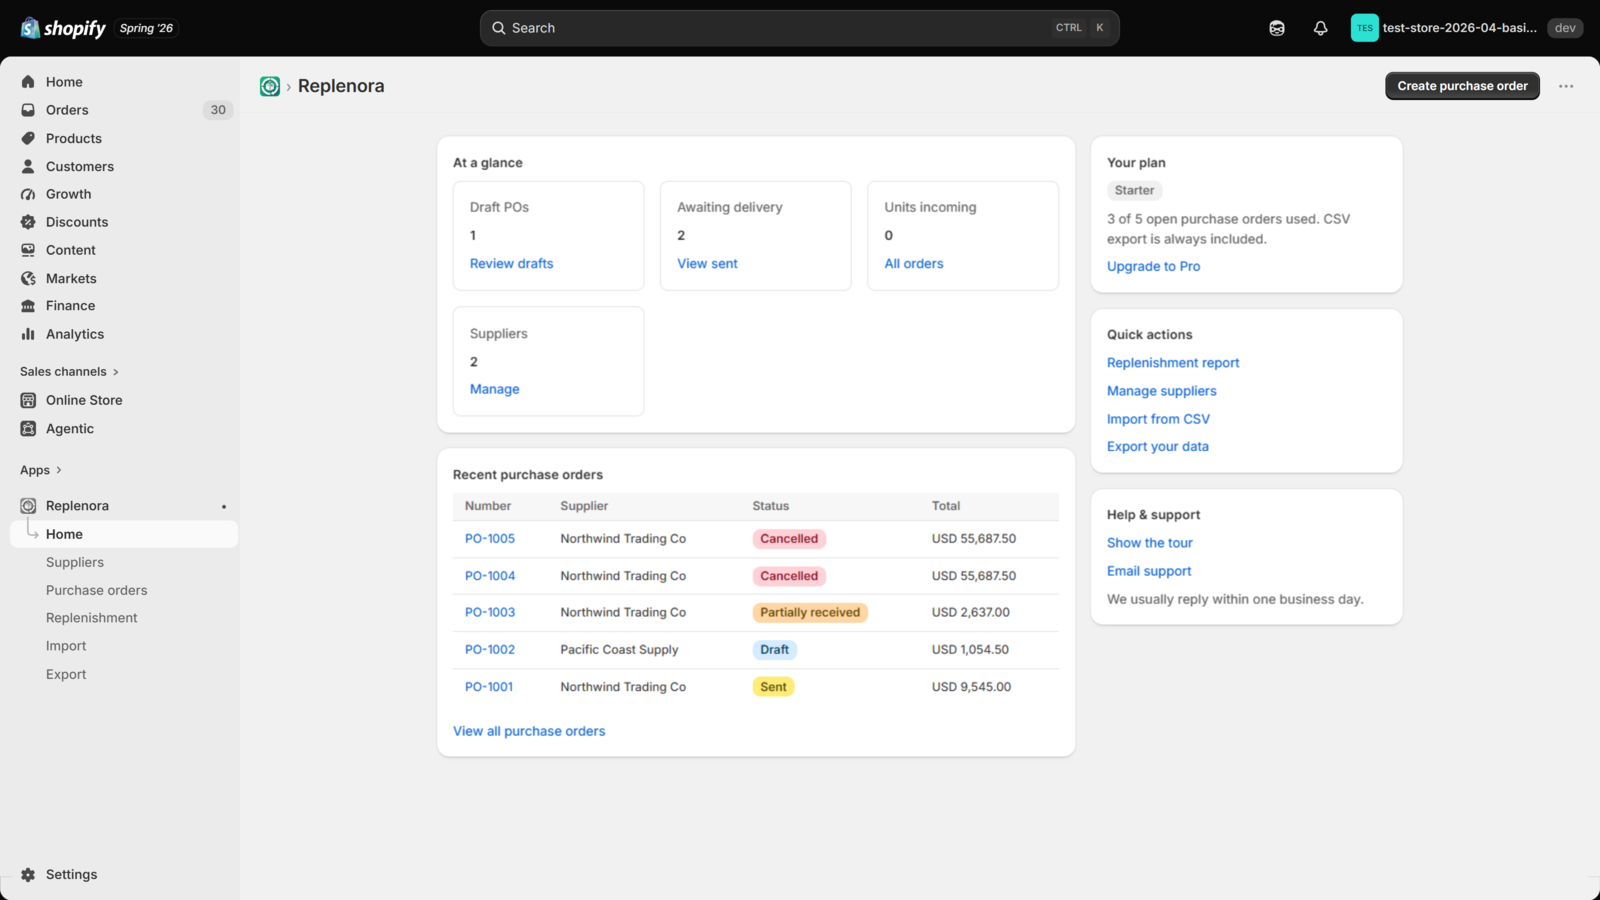Click the Finance bank icon

click(28, 306)
